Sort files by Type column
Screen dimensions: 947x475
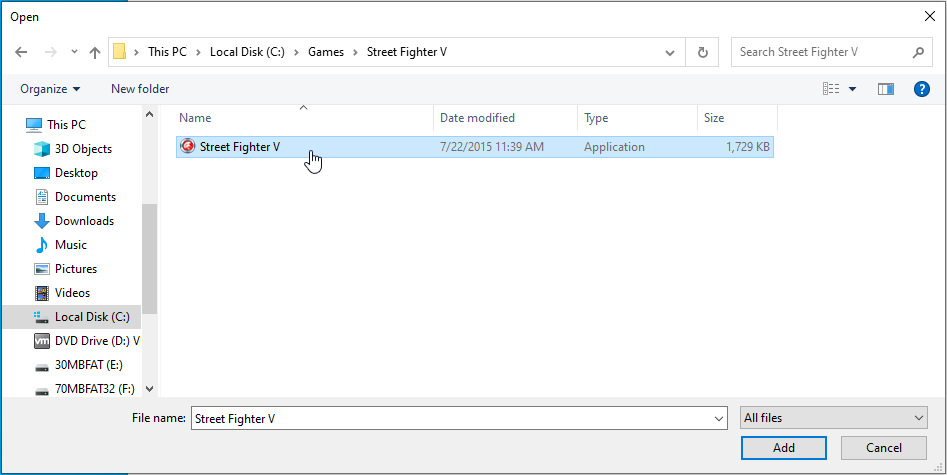click(637, 118)
